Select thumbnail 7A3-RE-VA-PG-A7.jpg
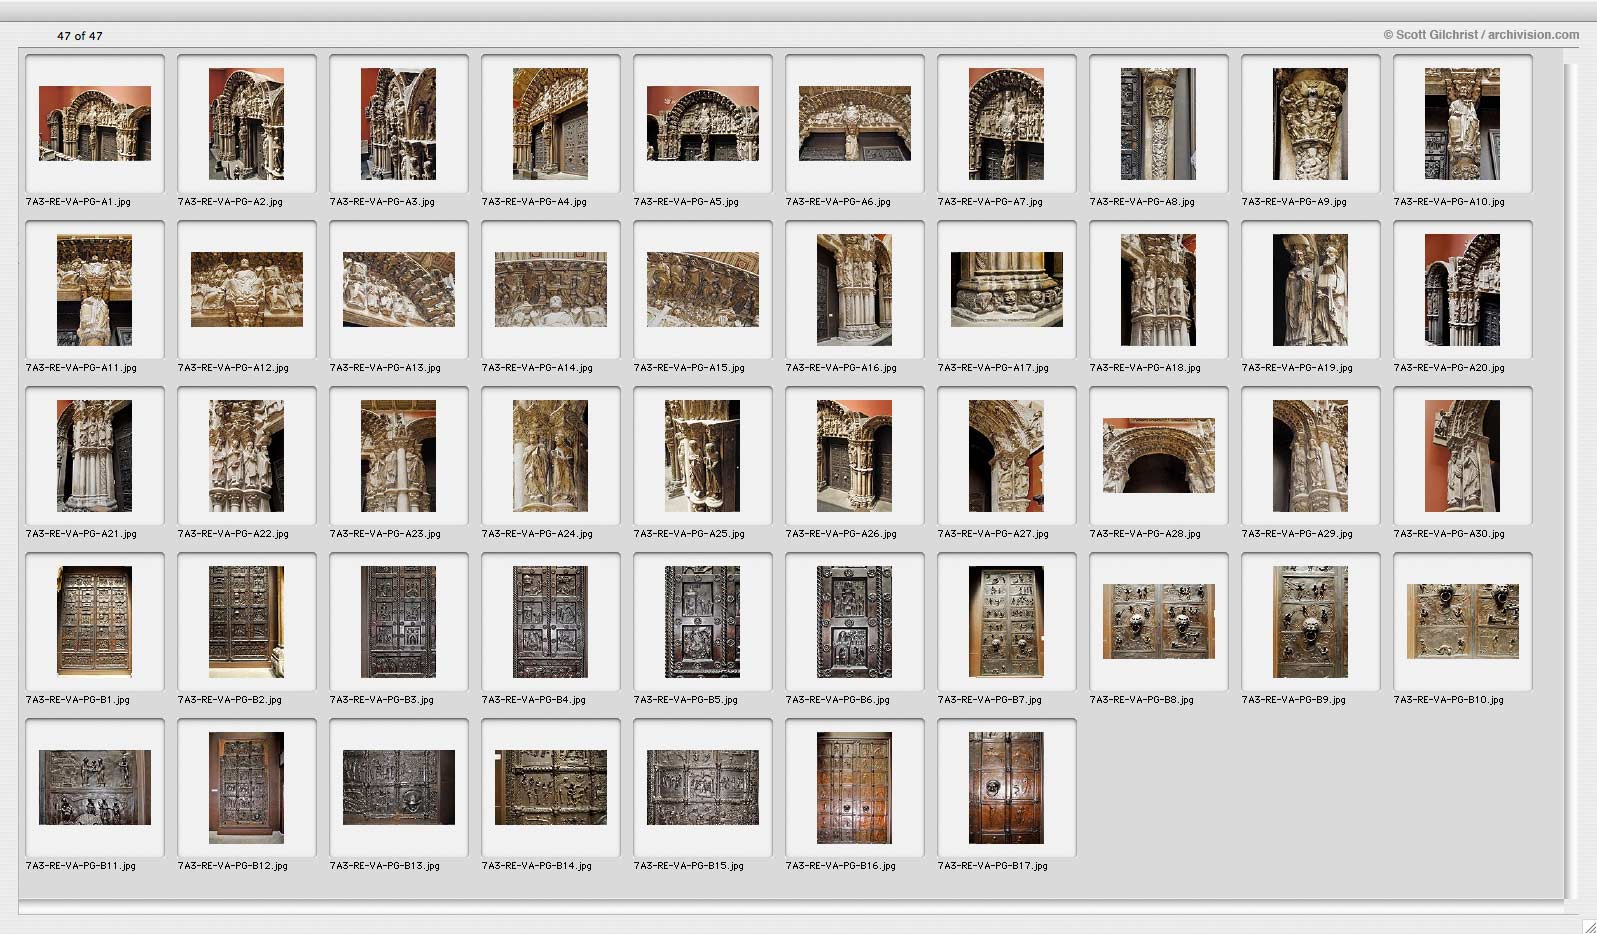This screenshot has width=1597, height=934. (x=1007, y=123)
